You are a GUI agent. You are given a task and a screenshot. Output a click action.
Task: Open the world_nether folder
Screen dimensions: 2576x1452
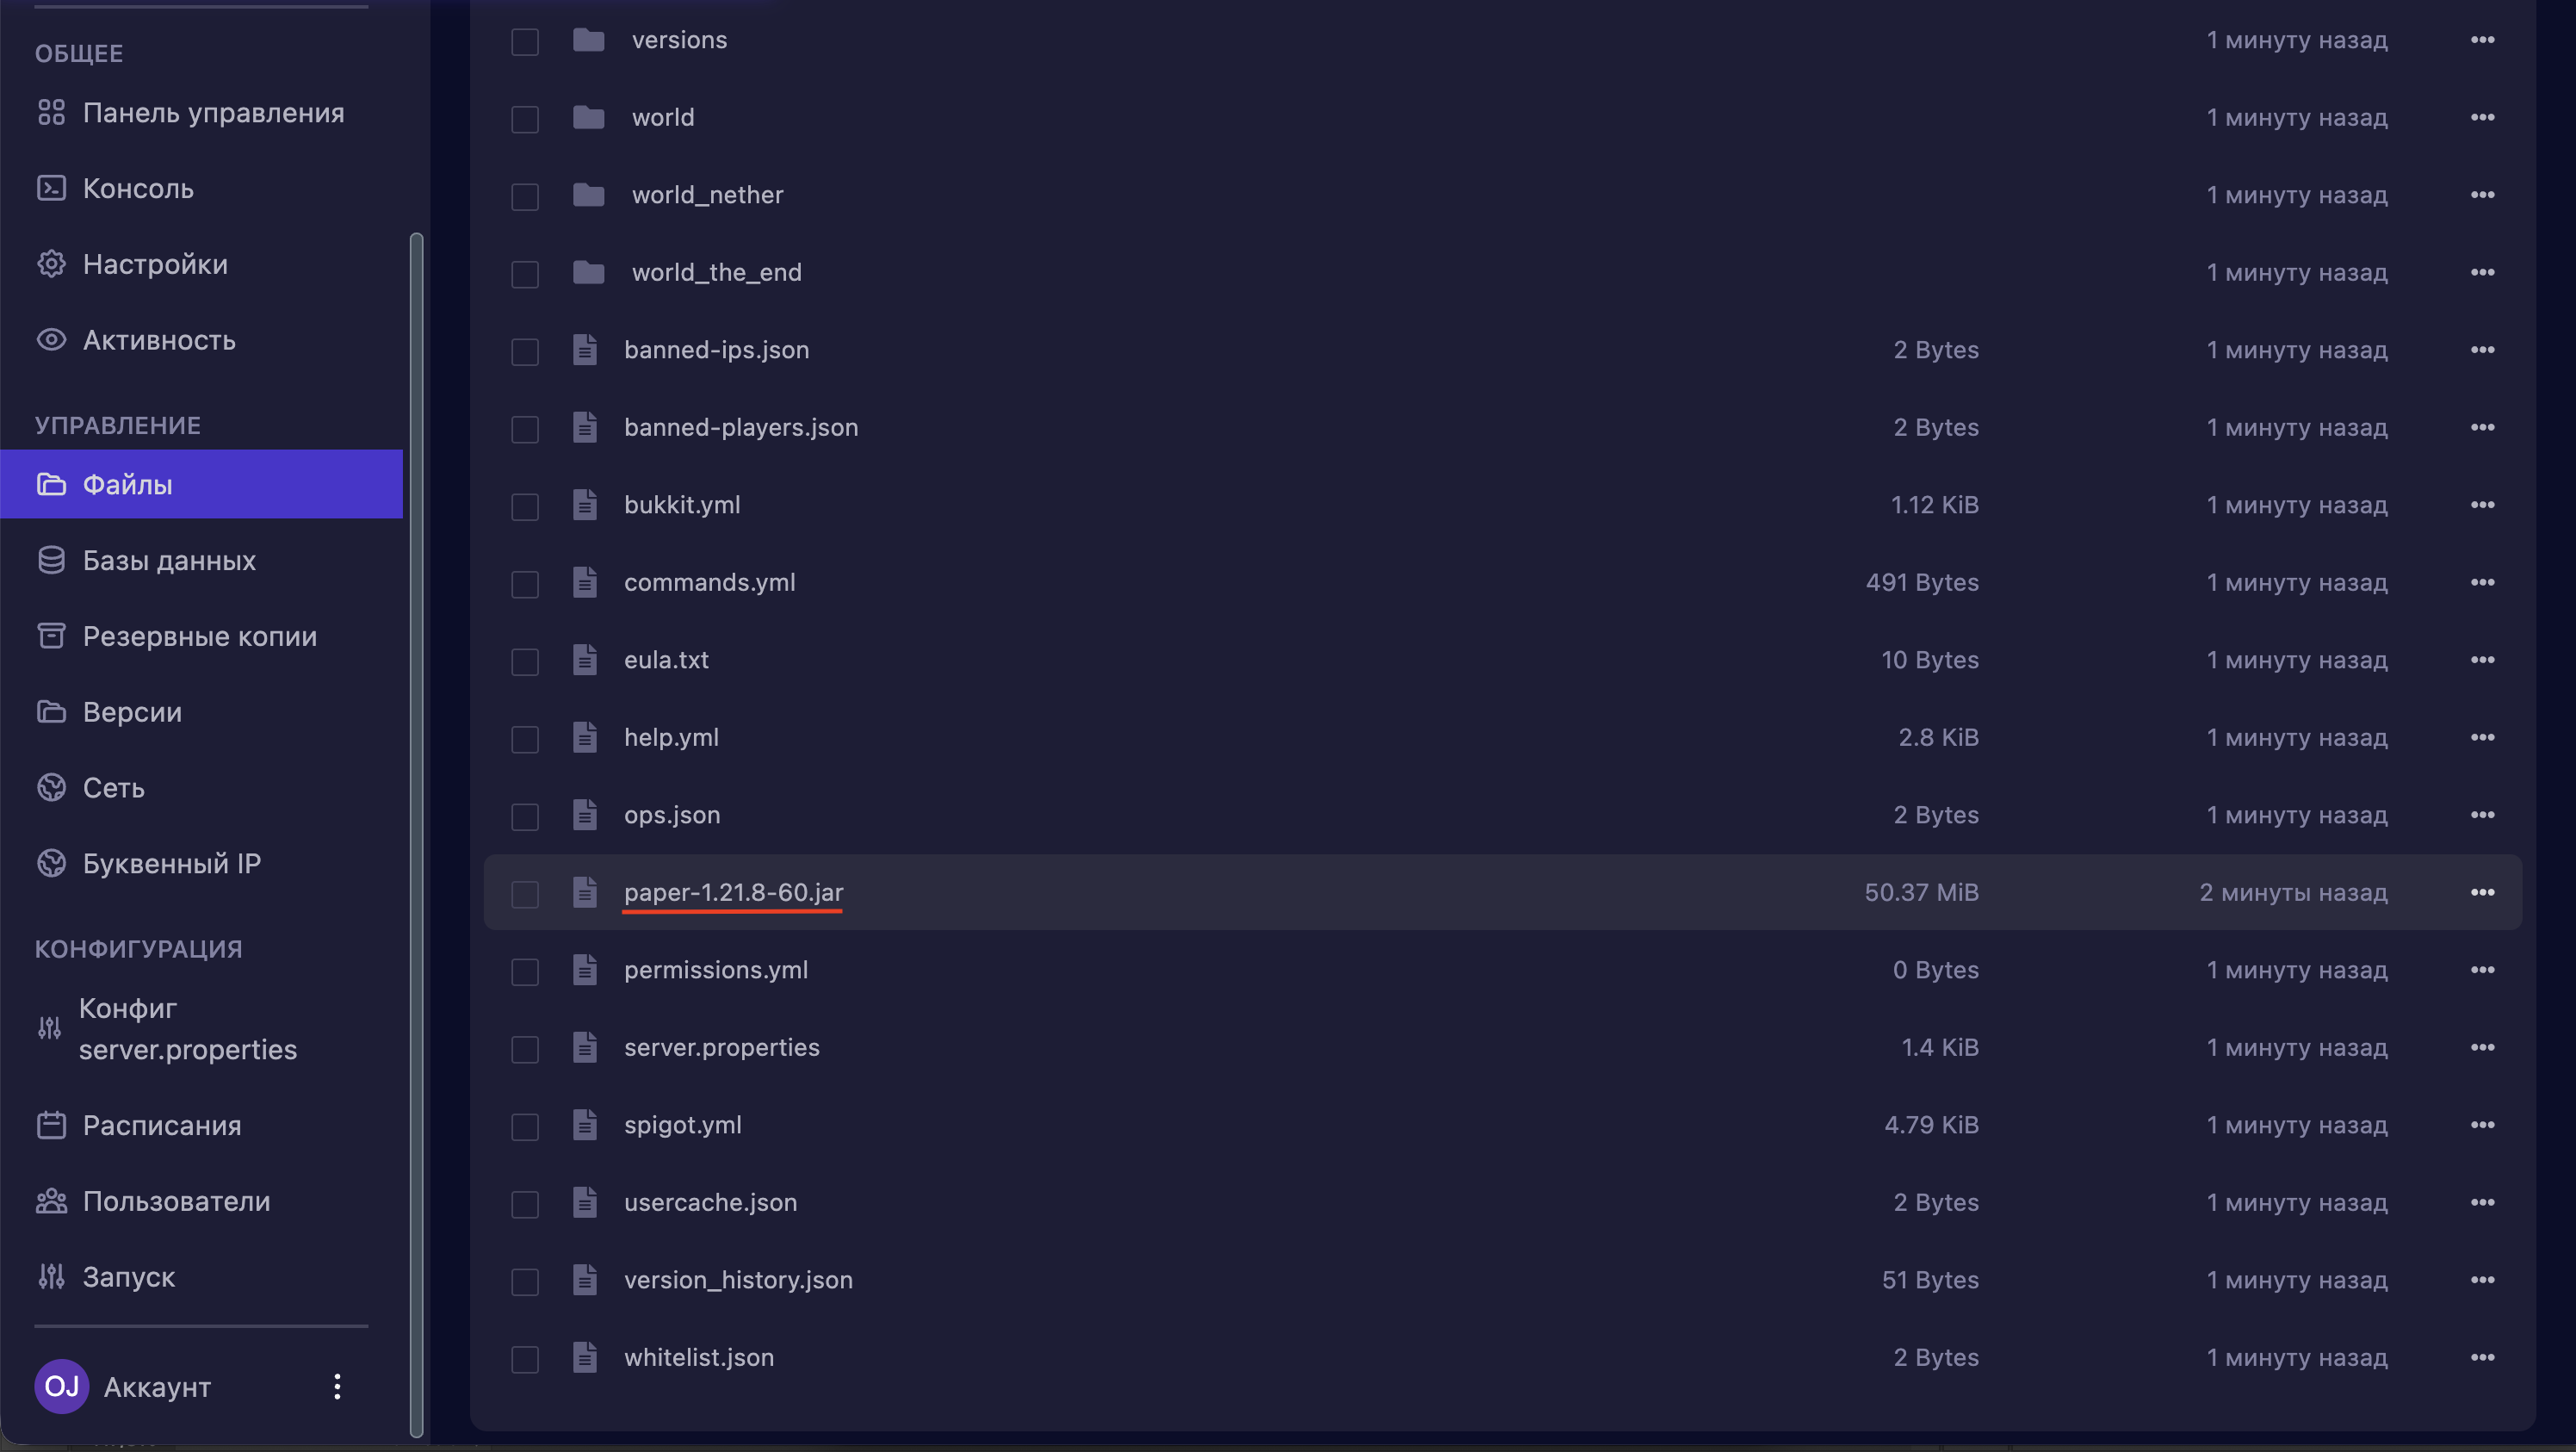tap(707, 195)
